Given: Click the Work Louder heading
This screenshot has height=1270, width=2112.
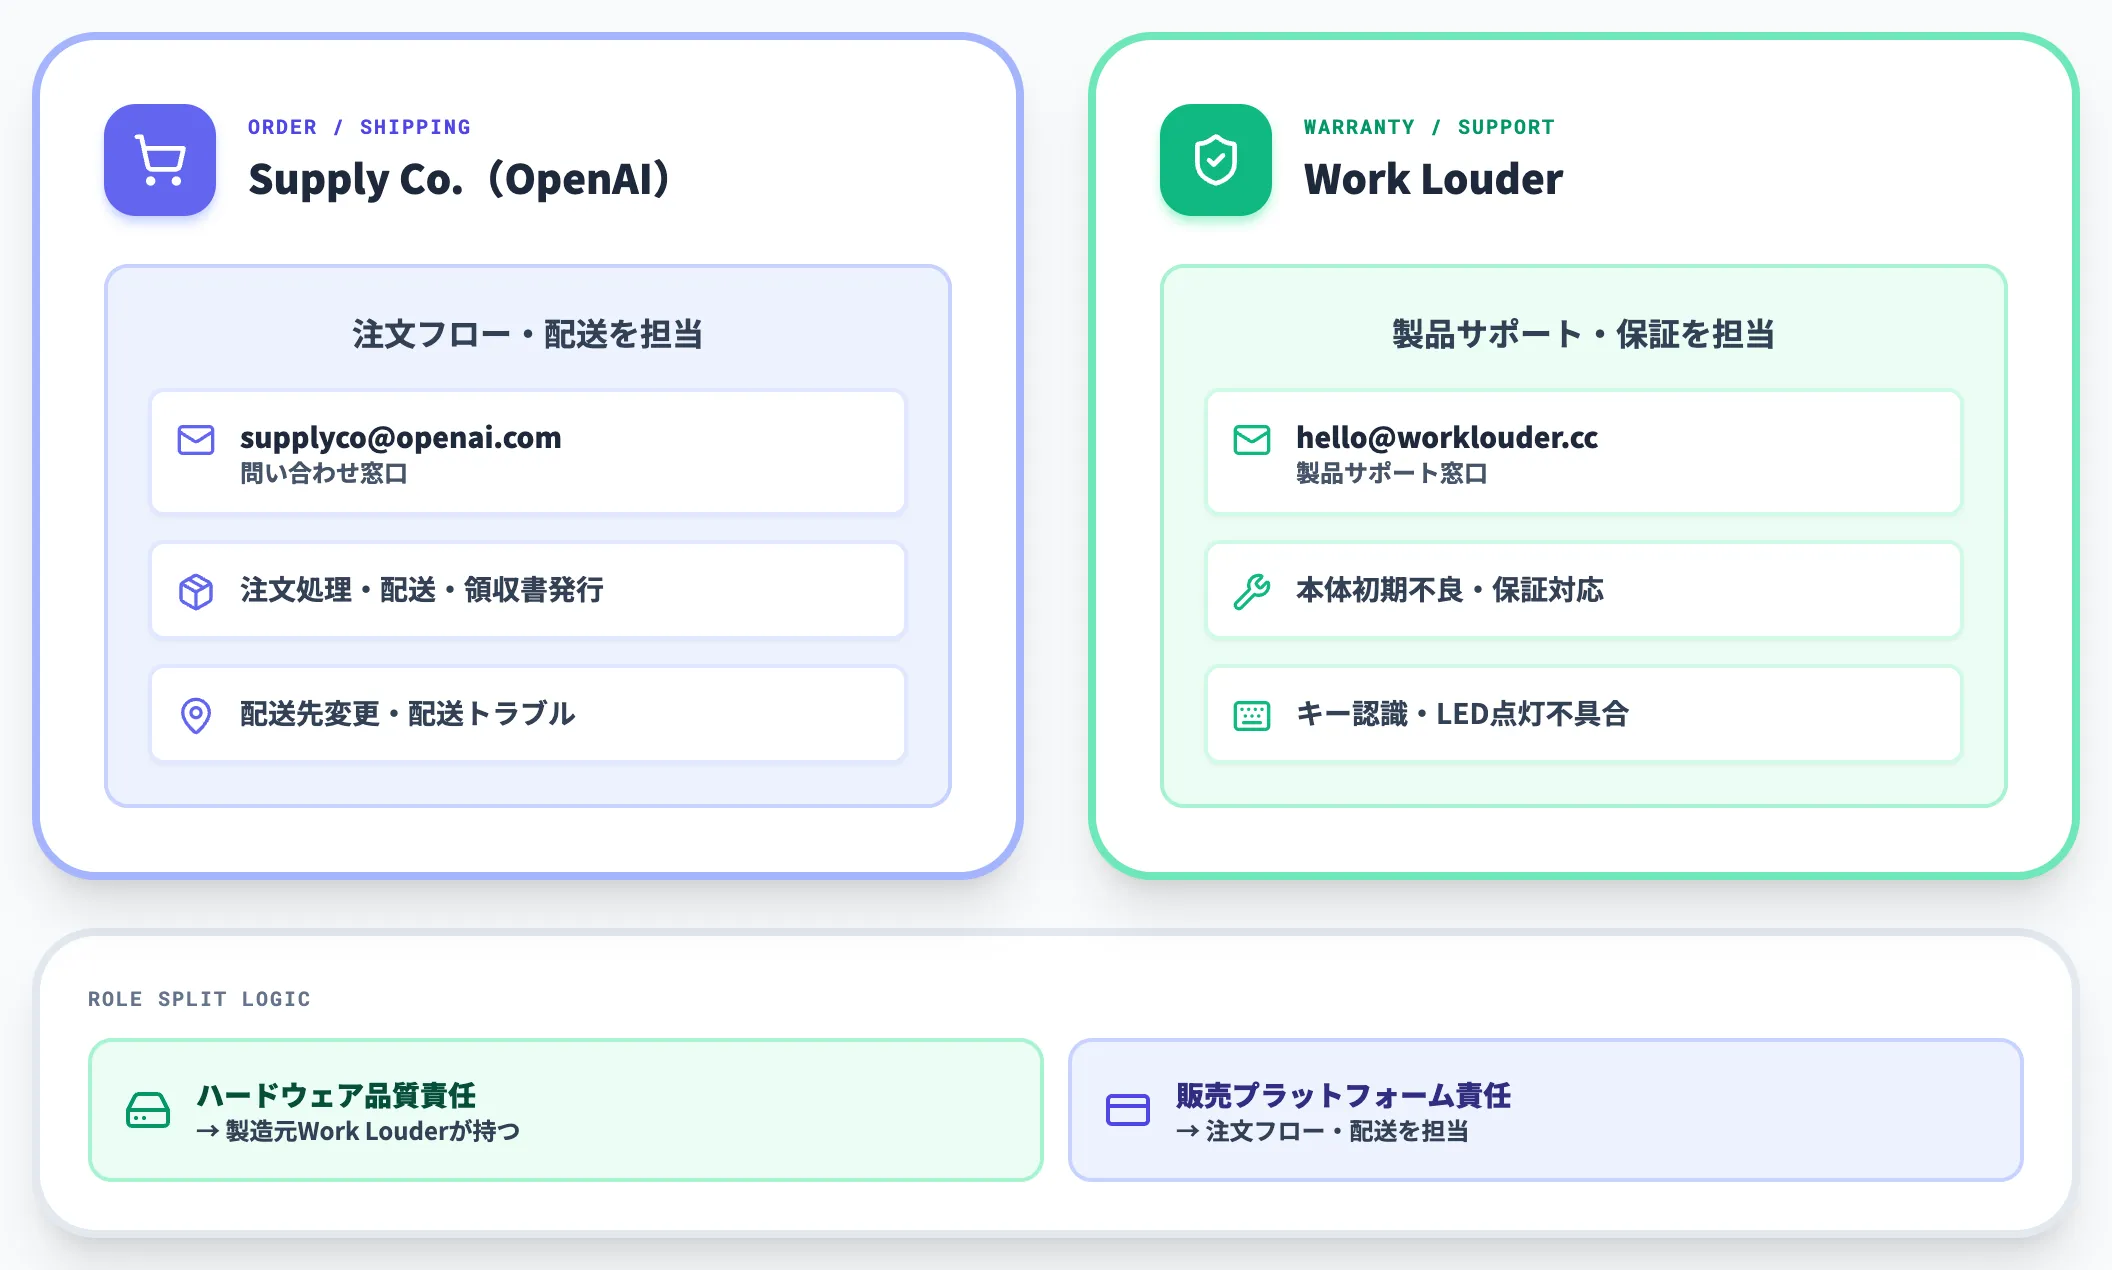Looking at the screenshot, I should pos(1433,179).
